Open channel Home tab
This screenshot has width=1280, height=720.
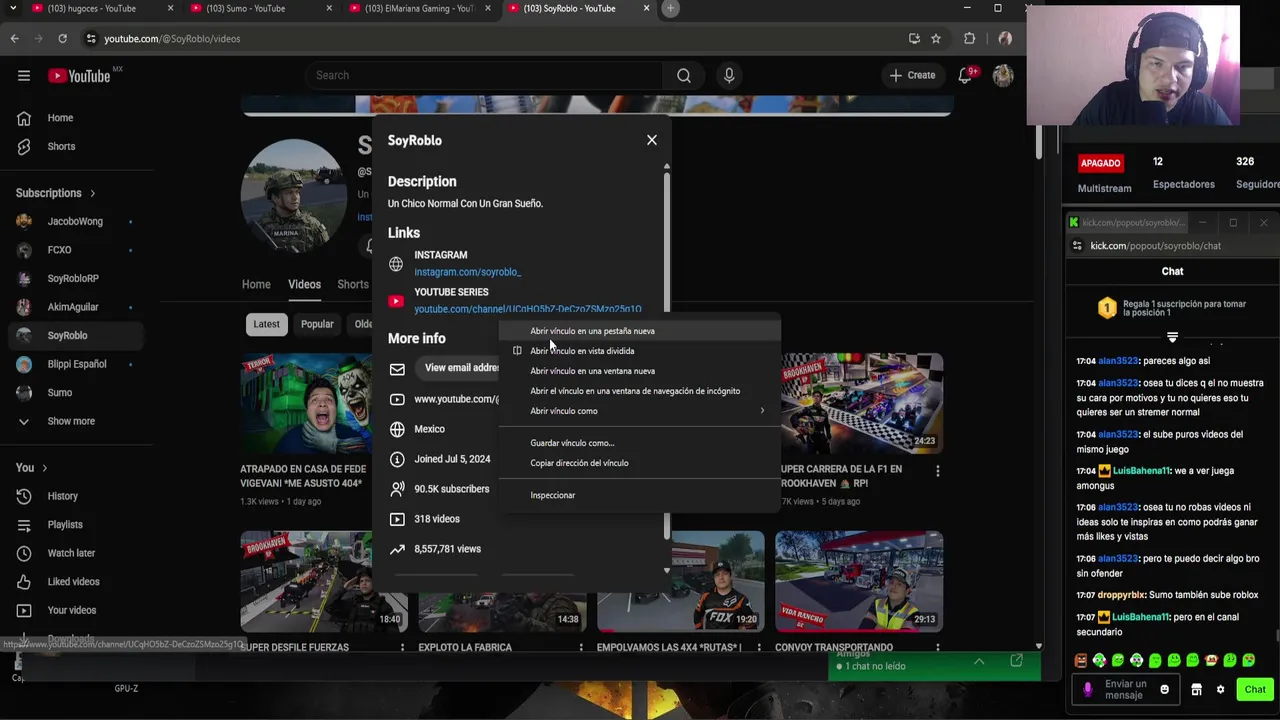coord(256,284)
